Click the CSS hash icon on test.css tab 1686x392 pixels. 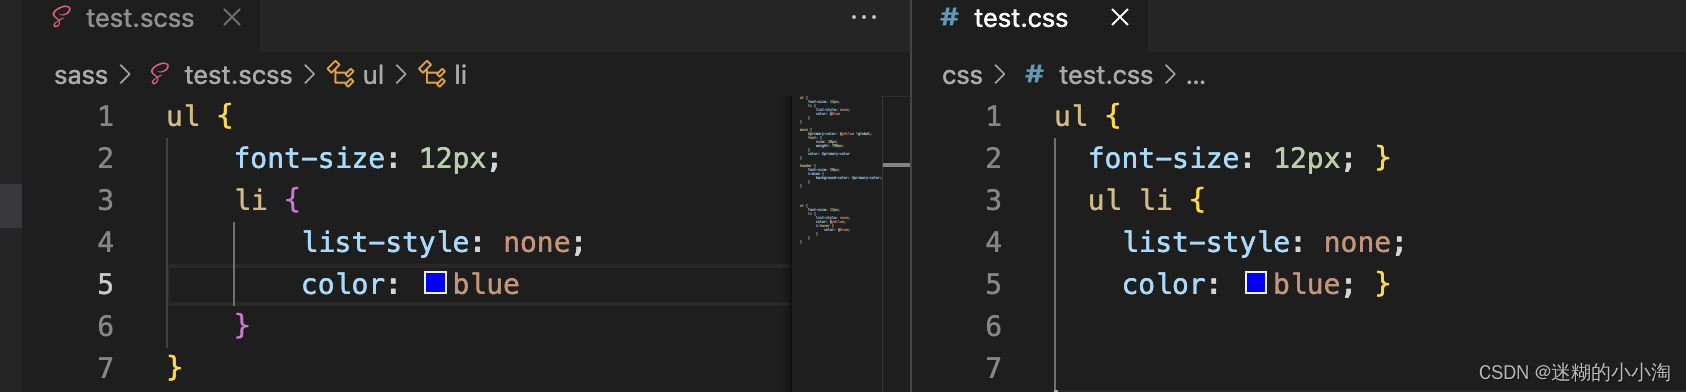(949, 17)
